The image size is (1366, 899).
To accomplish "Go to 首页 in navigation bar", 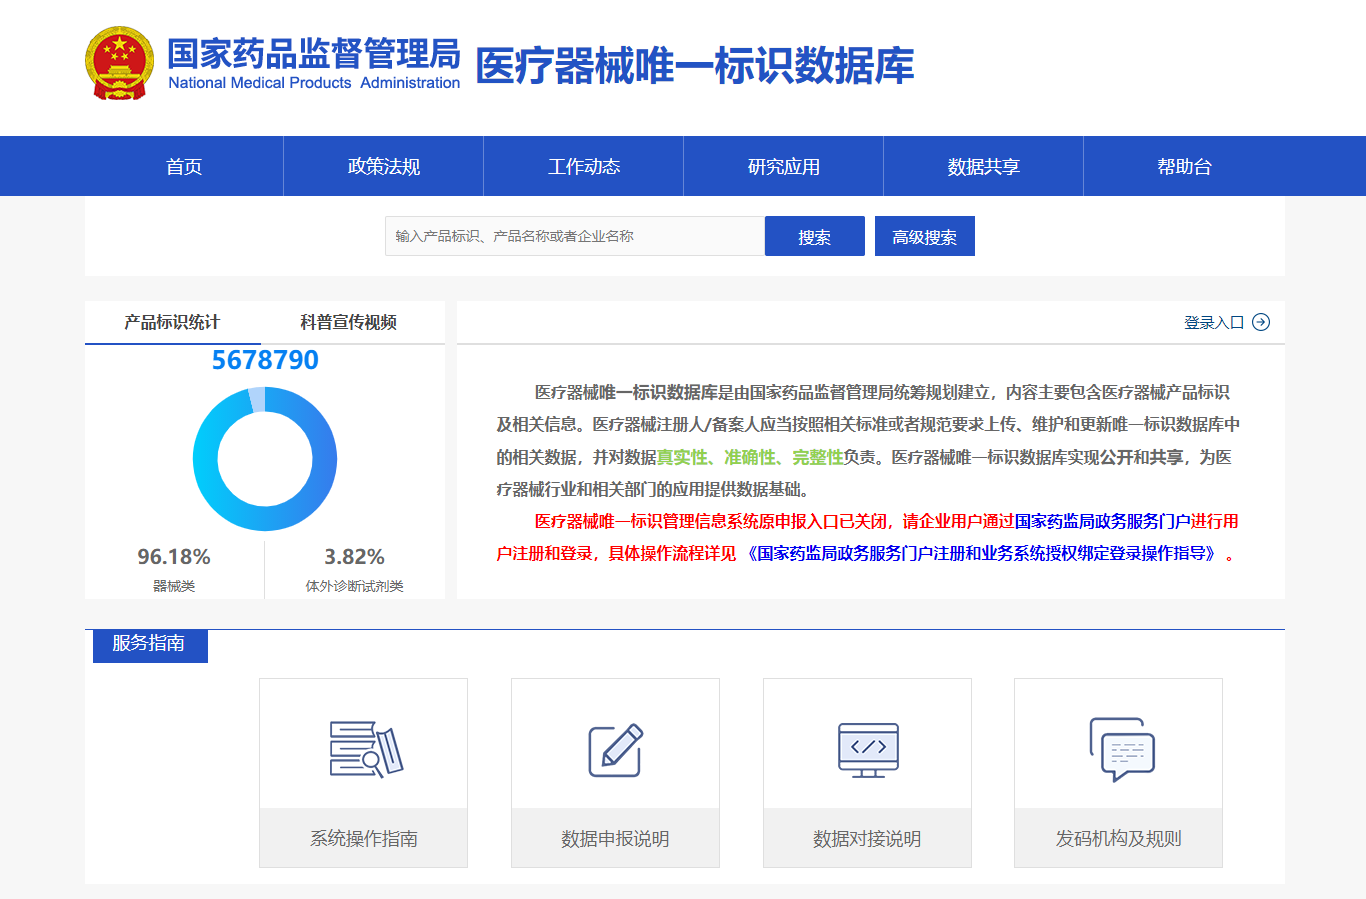I will point(184,166).
